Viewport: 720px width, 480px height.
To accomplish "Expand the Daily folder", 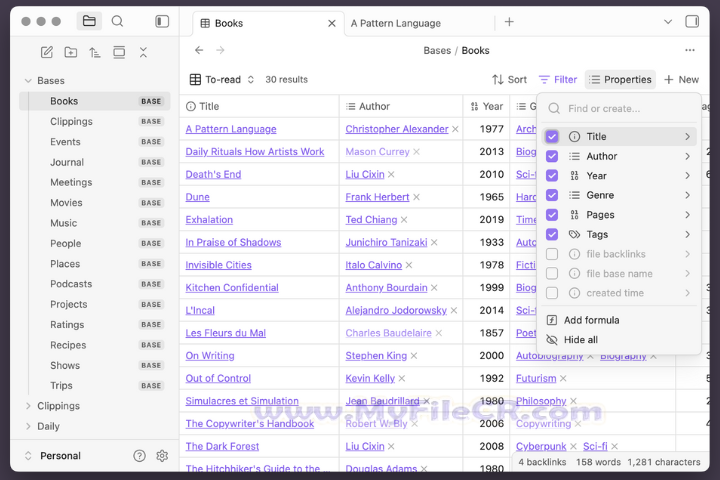I will coord(28,426).
